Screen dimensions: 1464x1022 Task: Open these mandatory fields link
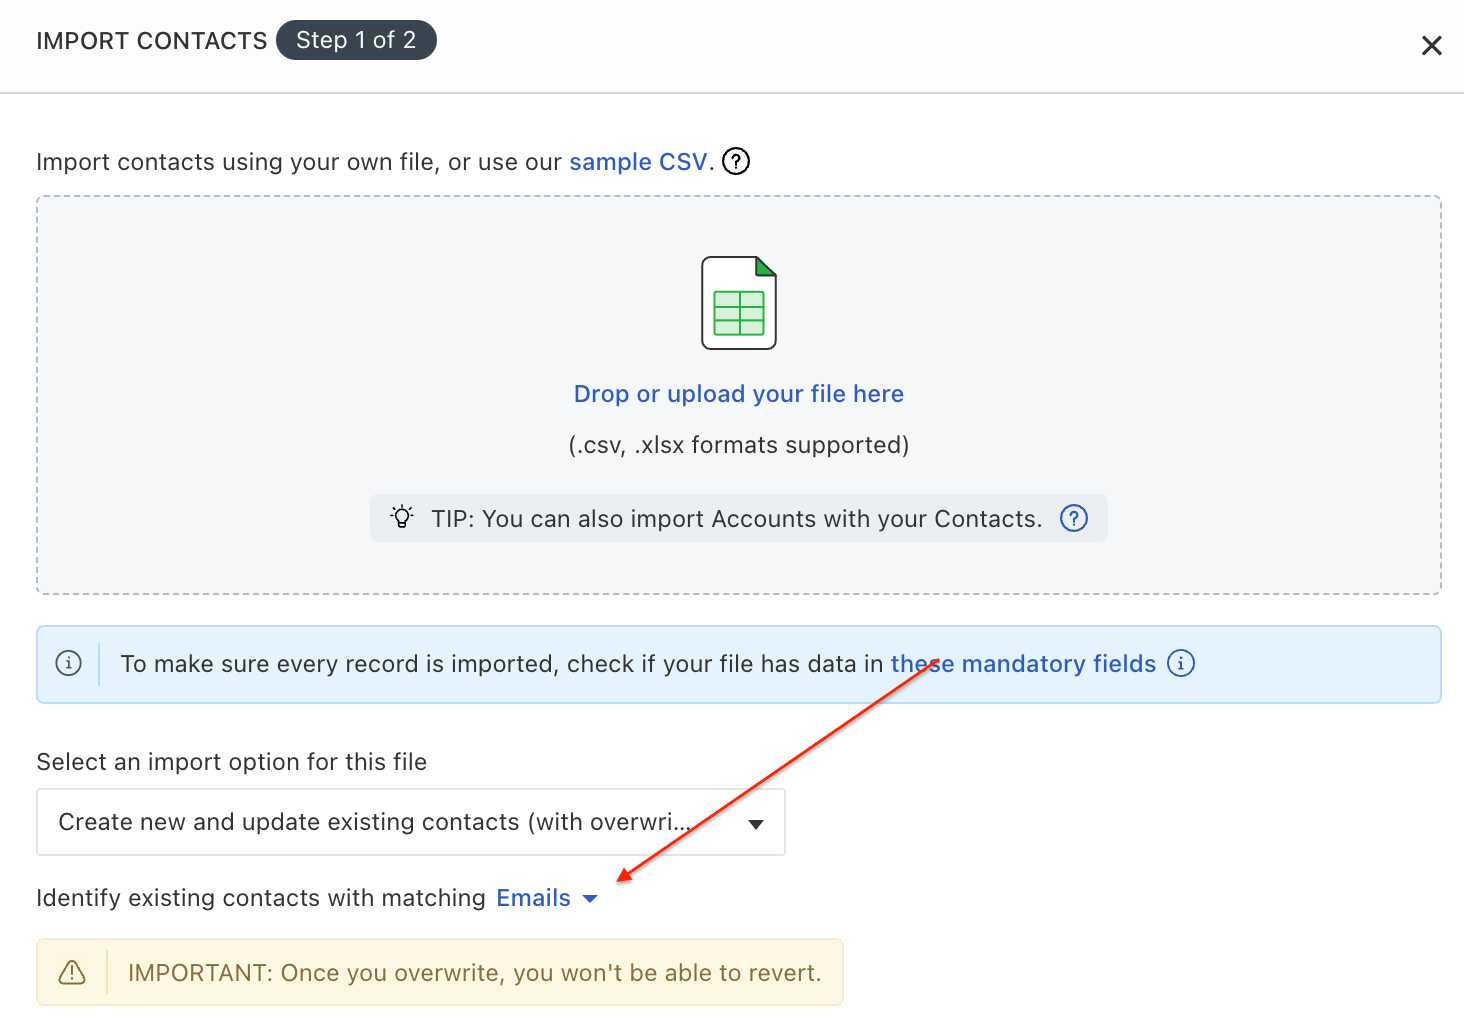(1023, 664)
